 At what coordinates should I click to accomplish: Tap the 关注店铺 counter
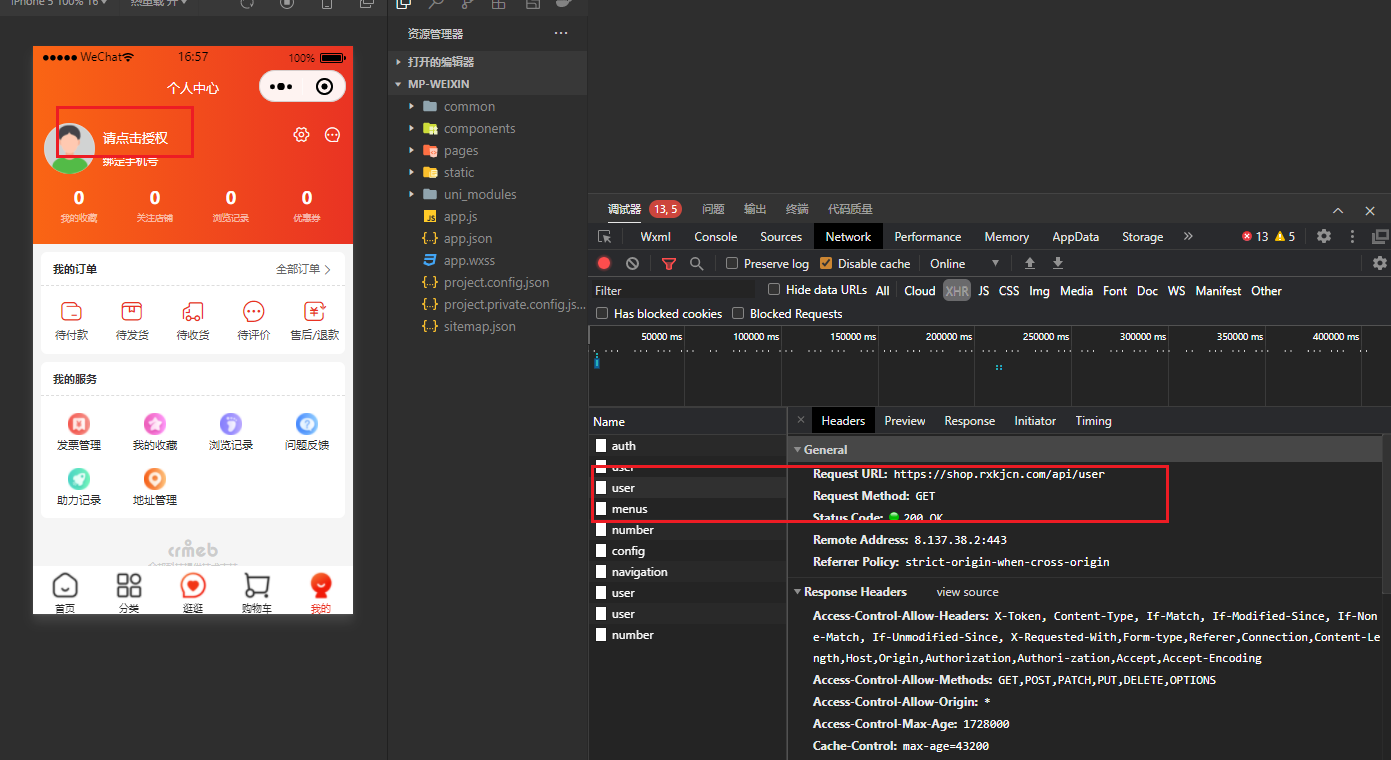[155, 206]
